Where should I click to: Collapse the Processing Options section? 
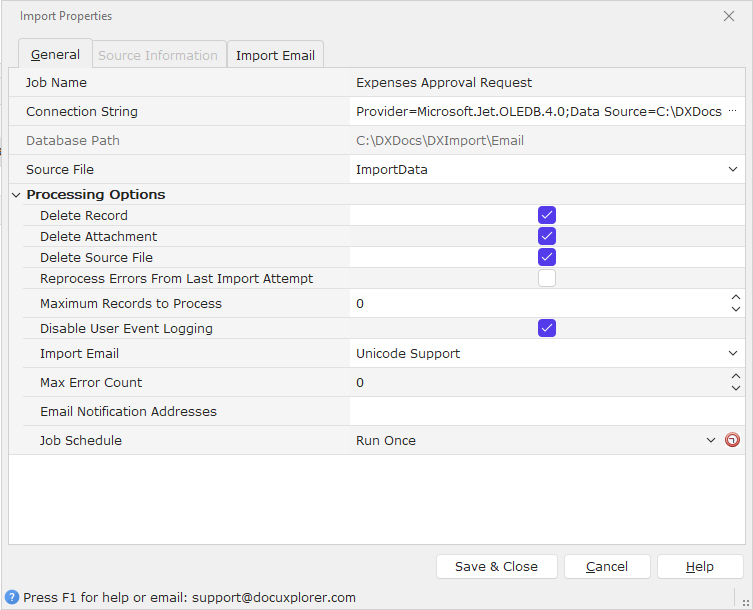pos(16,195)
